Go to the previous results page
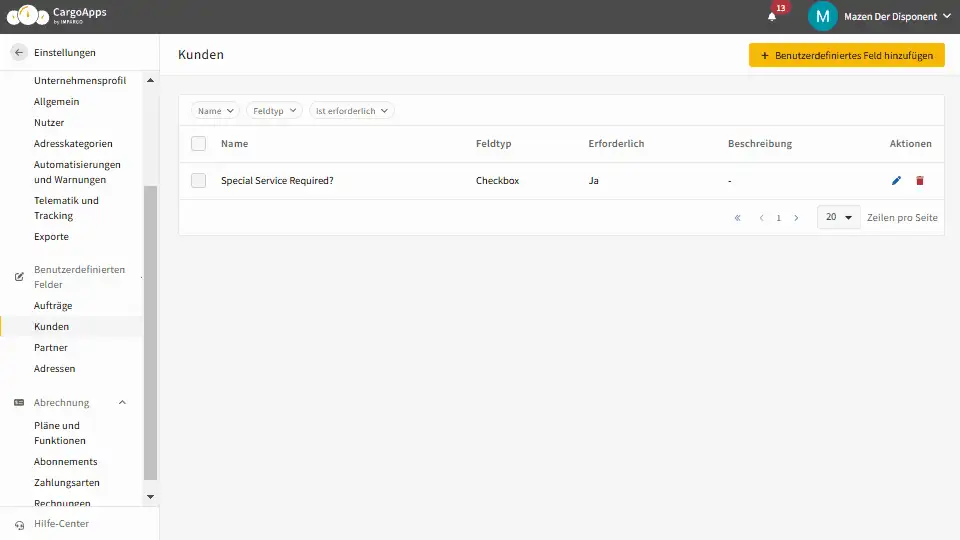 (x=761, y=218)
